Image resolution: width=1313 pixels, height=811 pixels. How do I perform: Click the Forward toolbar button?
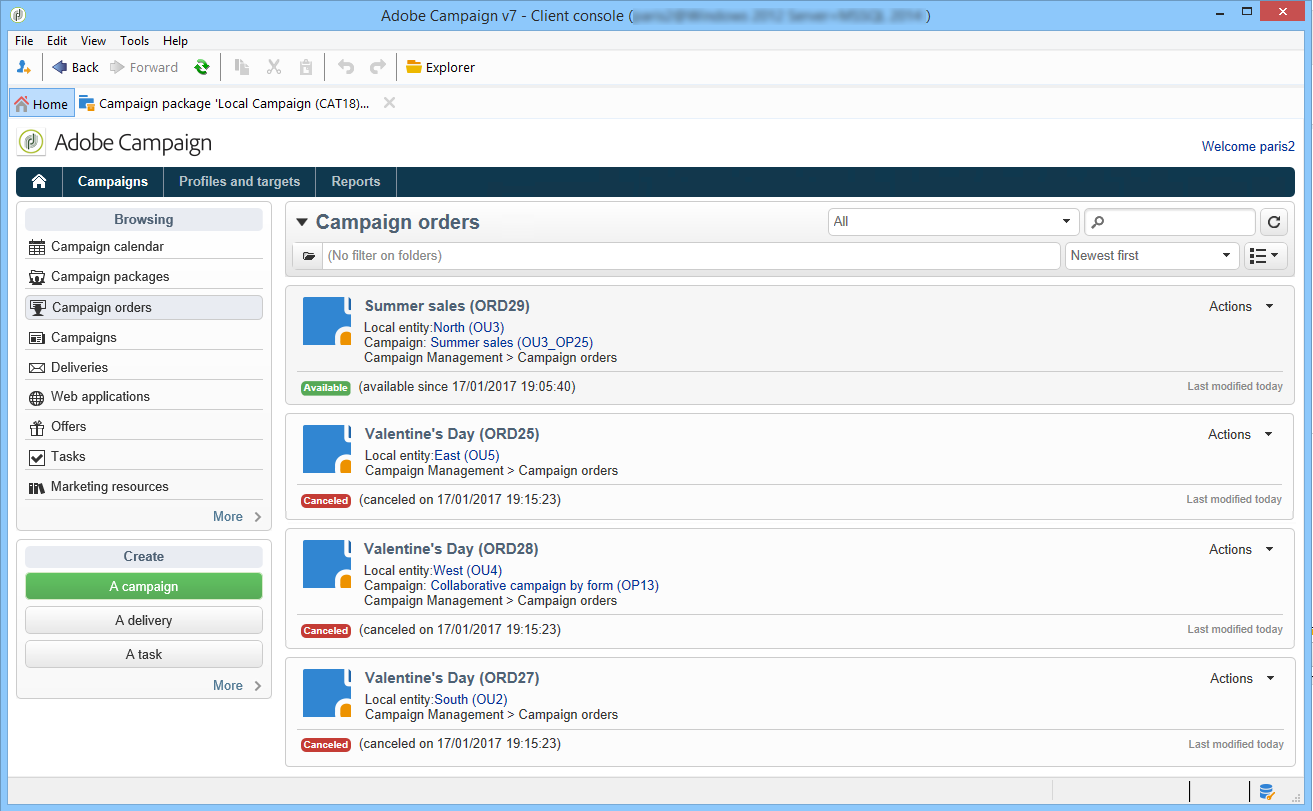[x=144, y=67]
